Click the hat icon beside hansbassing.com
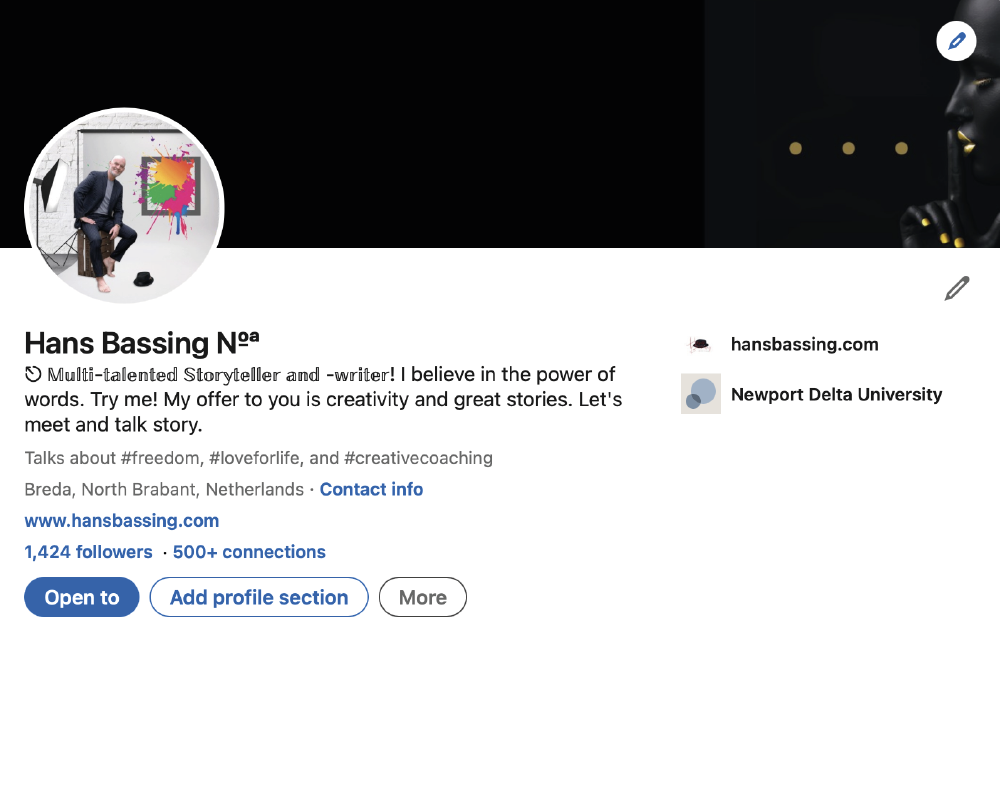 coord(700,344)
